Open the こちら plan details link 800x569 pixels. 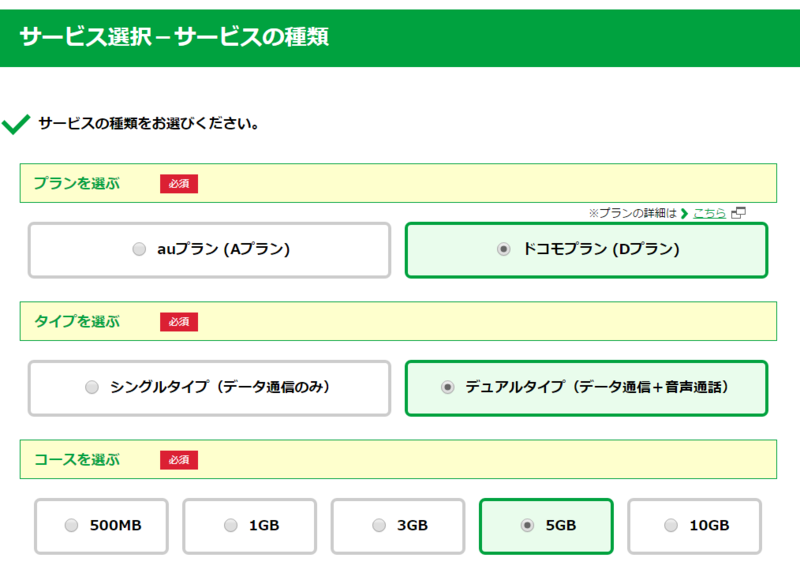click(x=709, y=213)
